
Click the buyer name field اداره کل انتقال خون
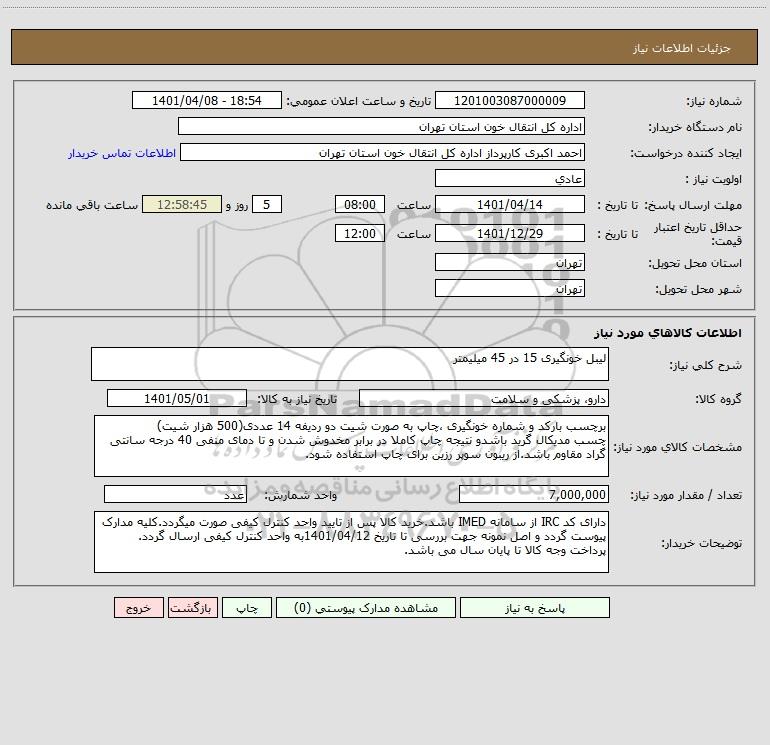381,127
